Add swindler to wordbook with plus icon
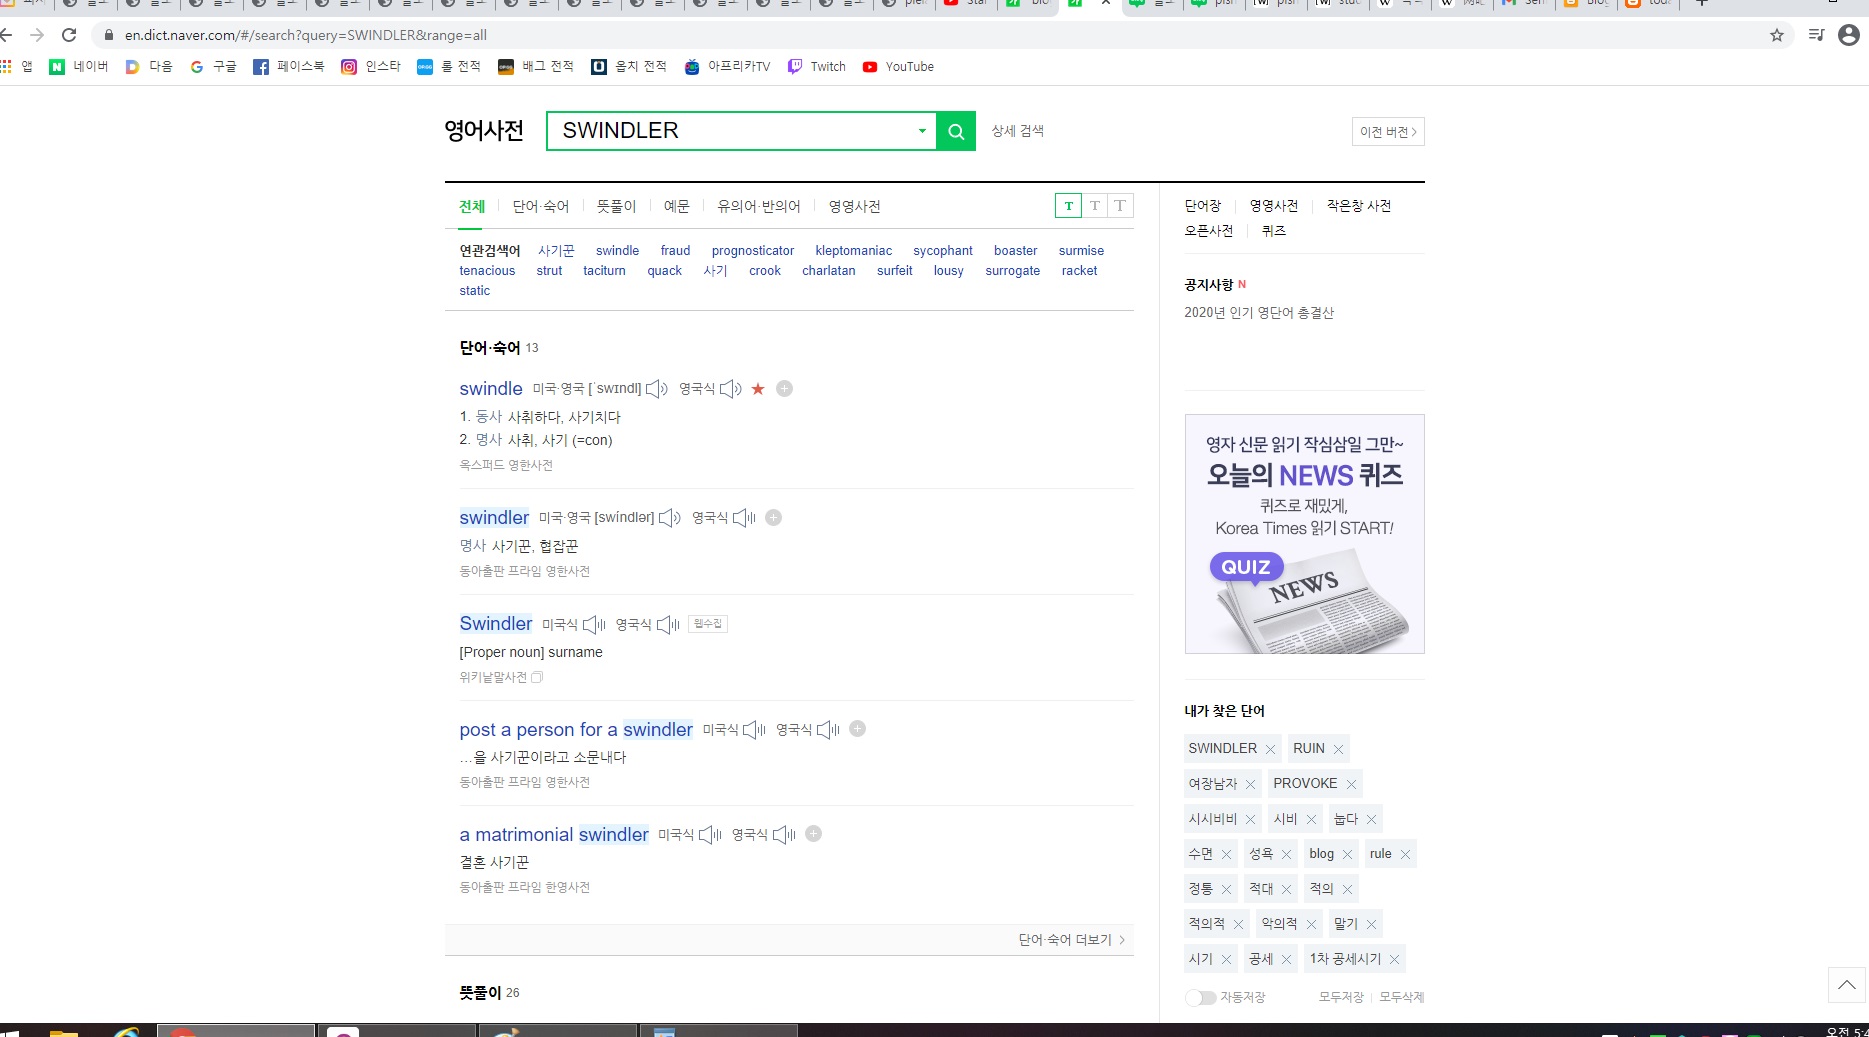The height and width of the screenshot is (1037, 1869). [774, 518]
